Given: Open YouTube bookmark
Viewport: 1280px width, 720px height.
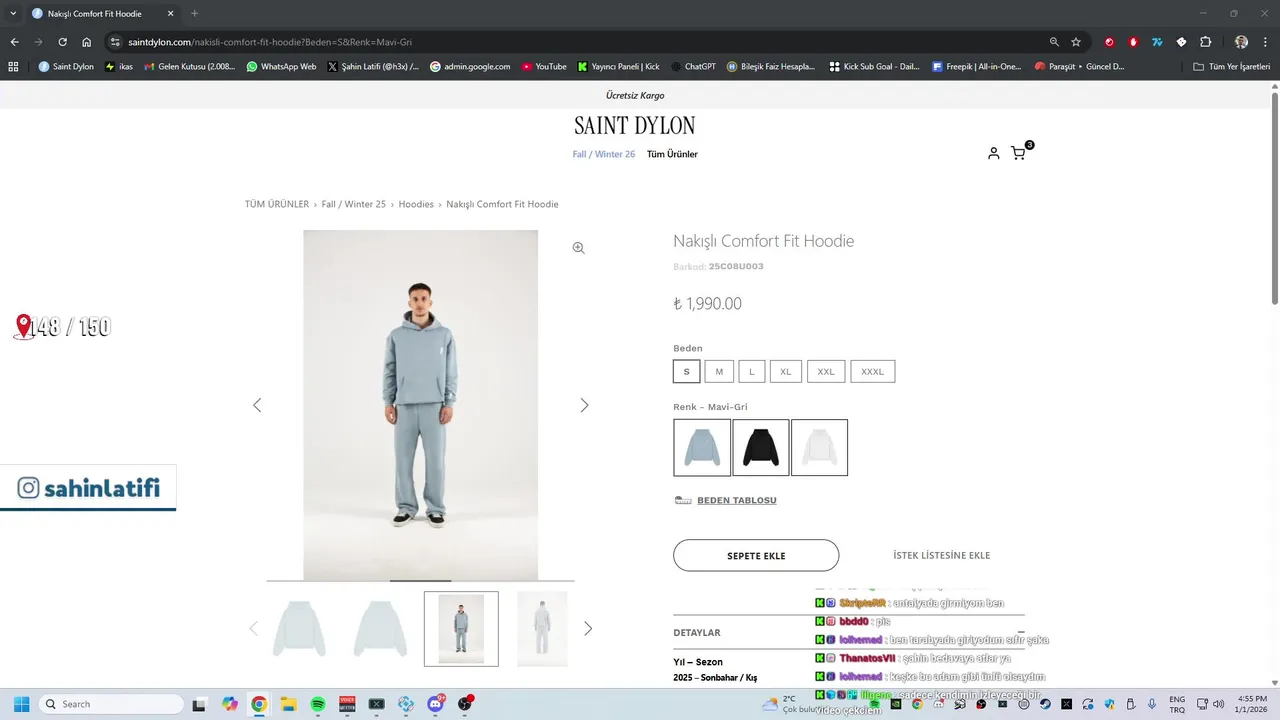Looking at the screenshot, I should click(x=544, y=67).
